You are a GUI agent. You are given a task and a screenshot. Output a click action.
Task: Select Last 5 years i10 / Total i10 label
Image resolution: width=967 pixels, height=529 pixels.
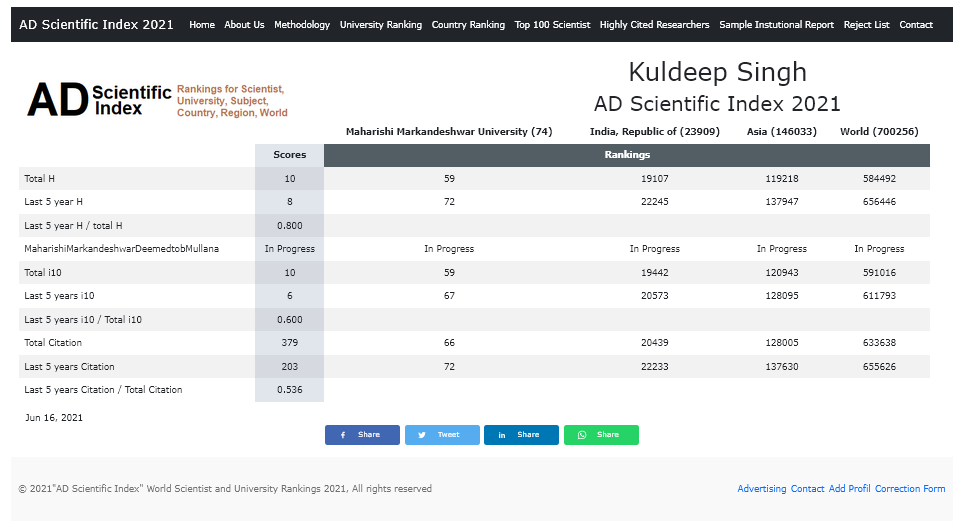coord(83,319)
